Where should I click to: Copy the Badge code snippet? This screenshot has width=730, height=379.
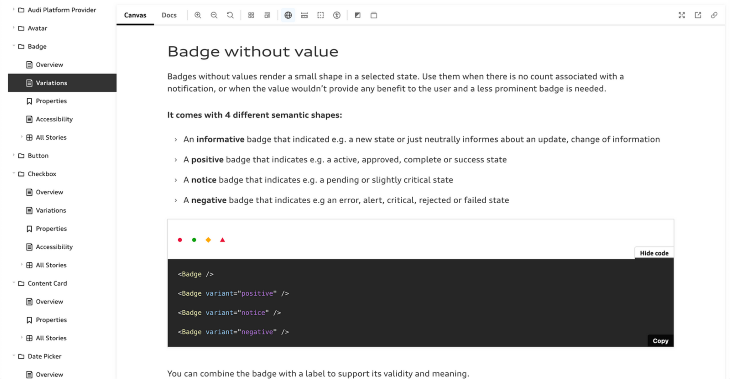(660, 341)
